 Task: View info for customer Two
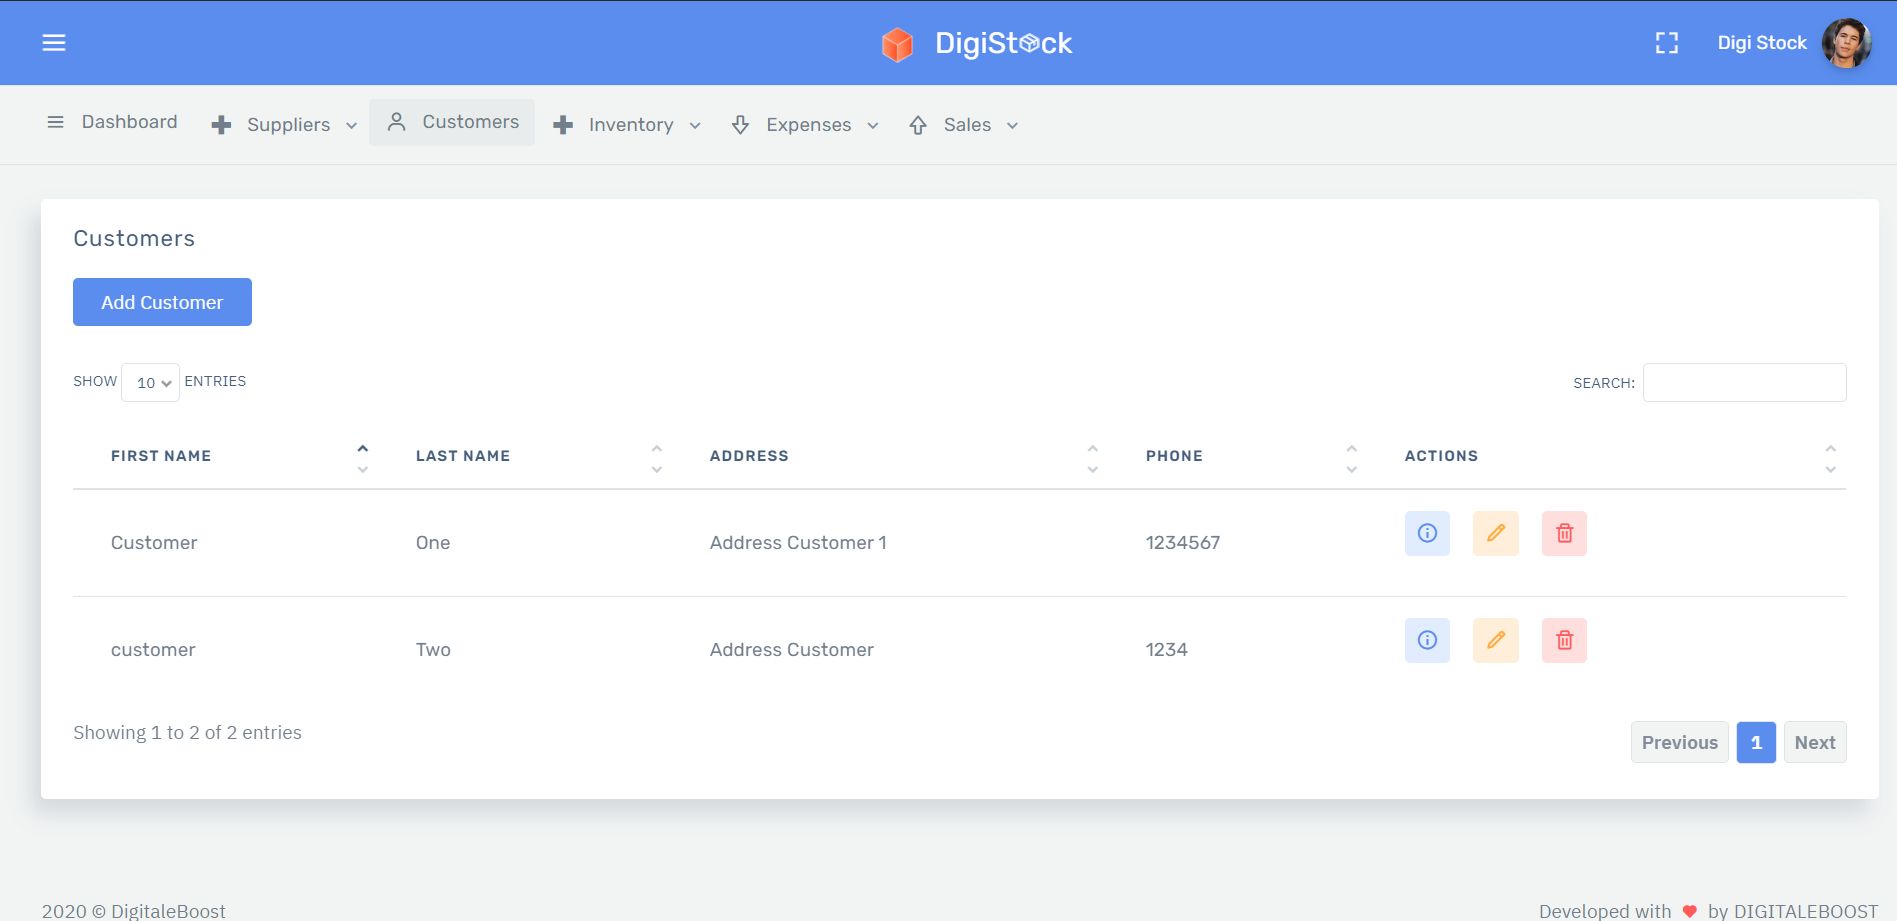click(1427, 640)
